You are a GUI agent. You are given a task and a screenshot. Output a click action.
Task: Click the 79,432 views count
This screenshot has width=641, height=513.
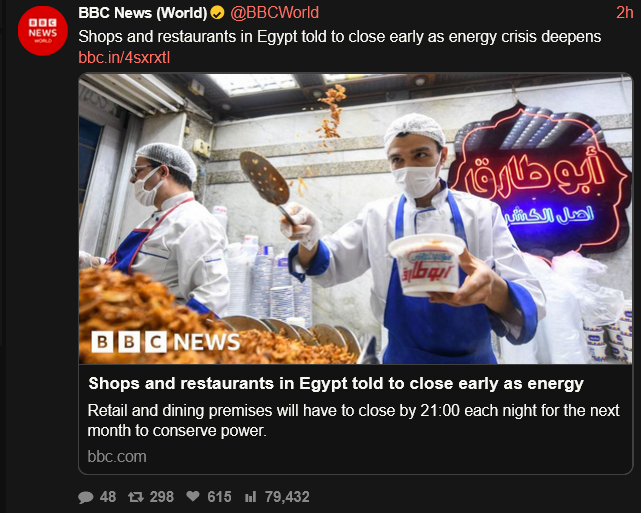[287, 497]
